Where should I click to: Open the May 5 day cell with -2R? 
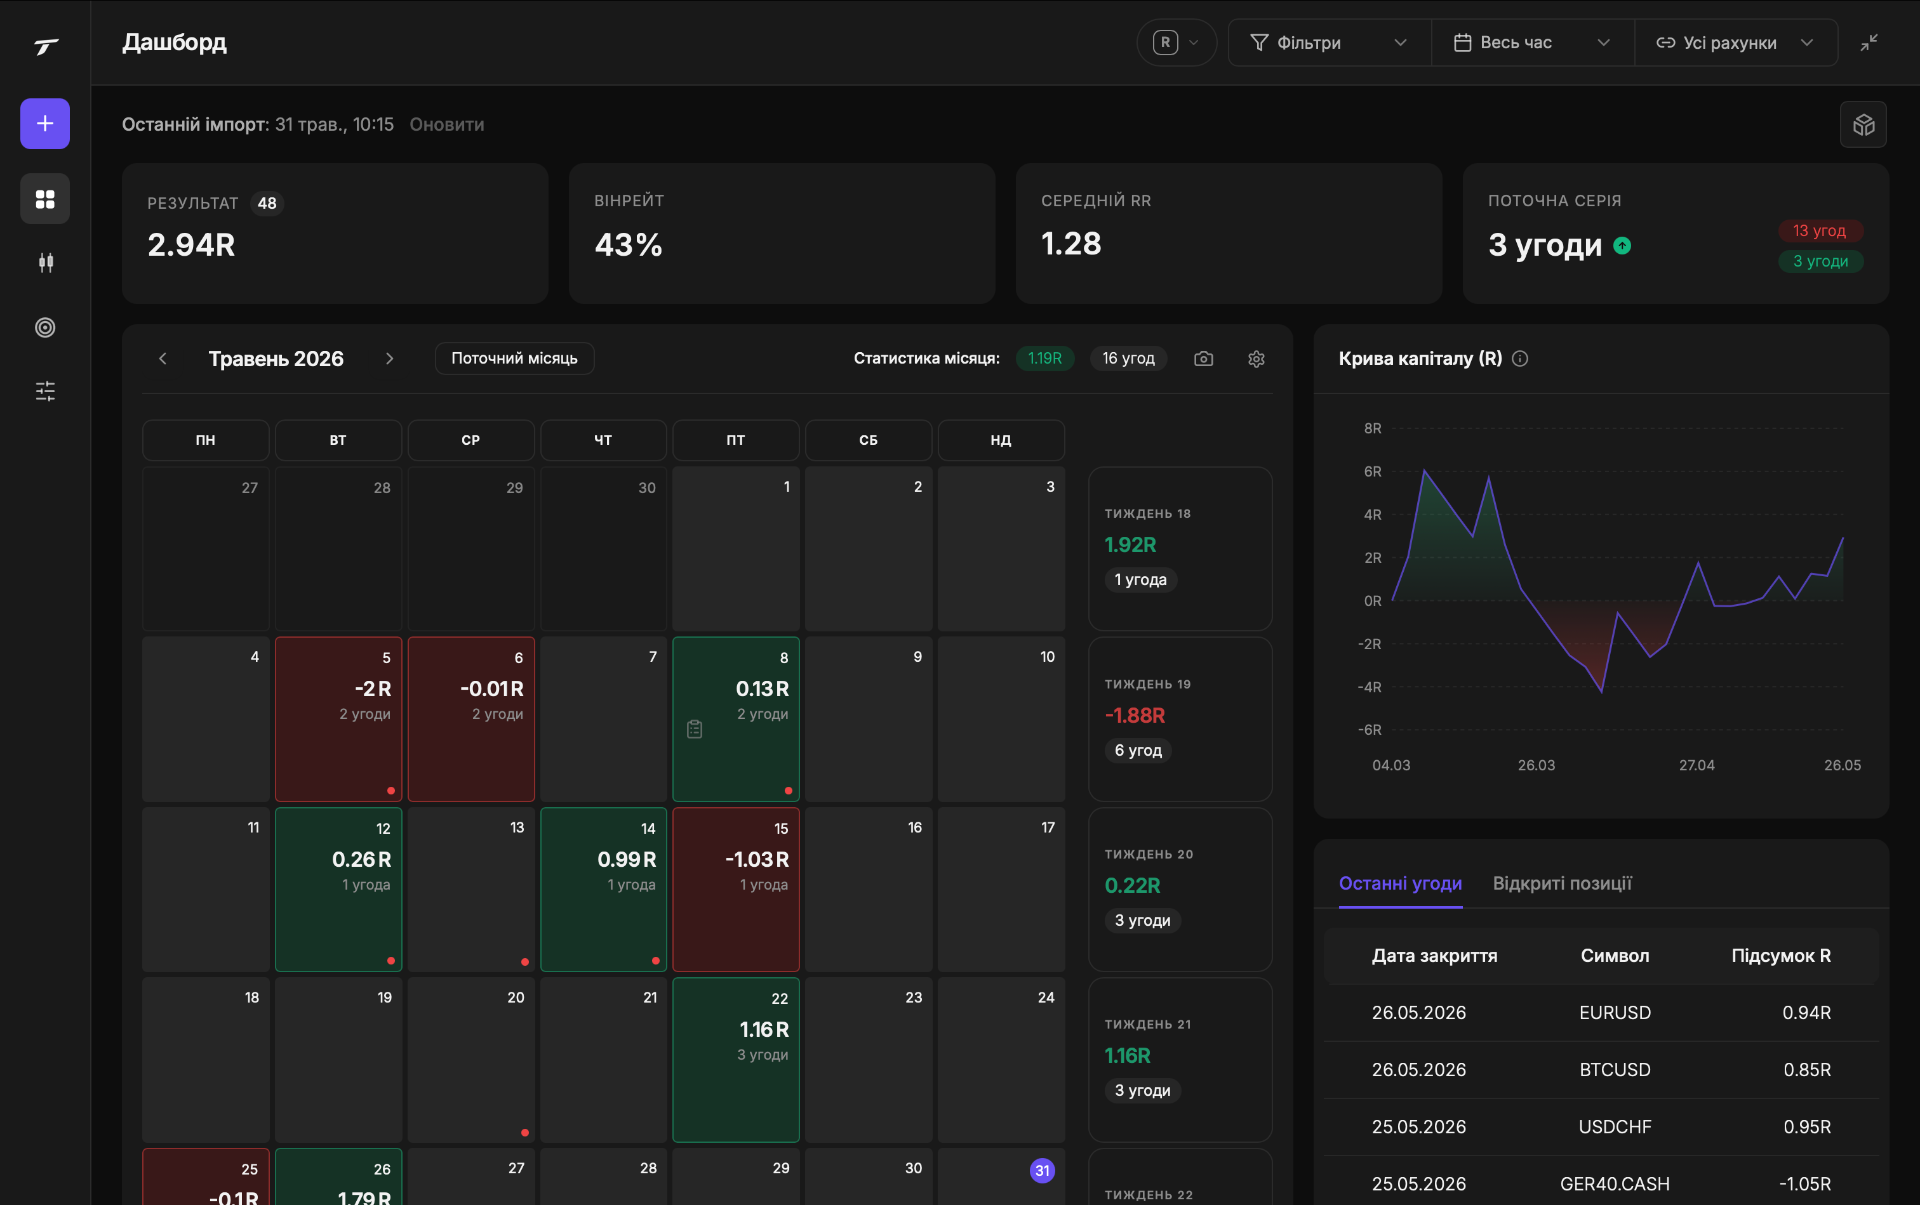338,719
